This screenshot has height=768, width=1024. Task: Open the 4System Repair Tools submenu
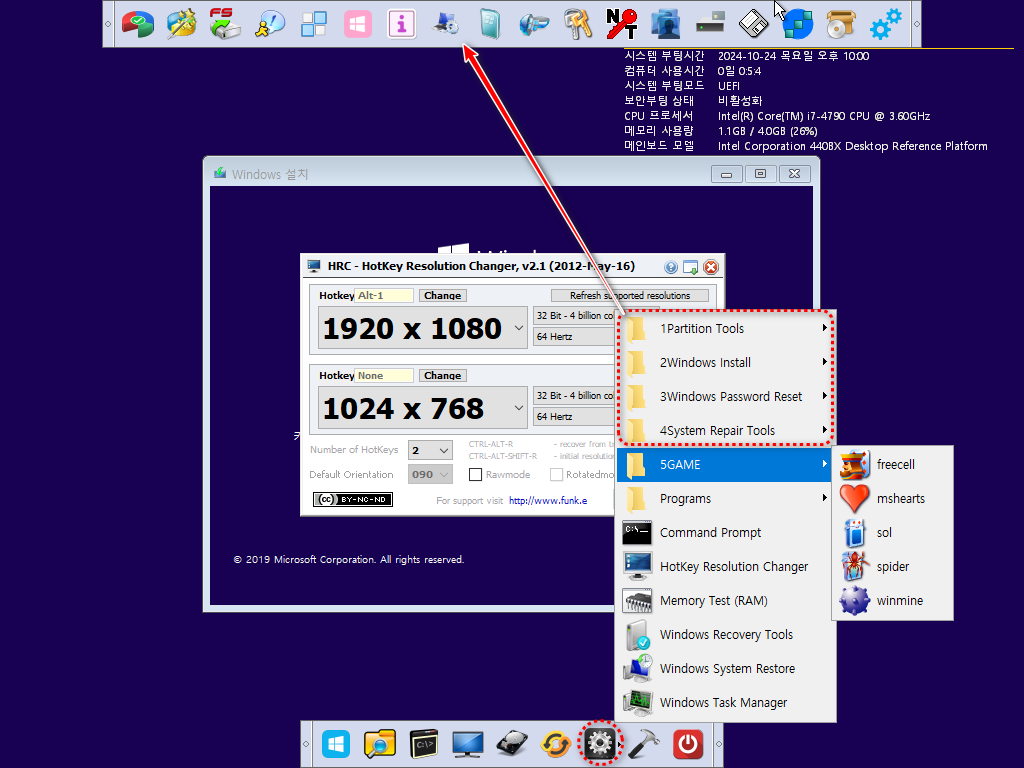(x=726, y=430)
